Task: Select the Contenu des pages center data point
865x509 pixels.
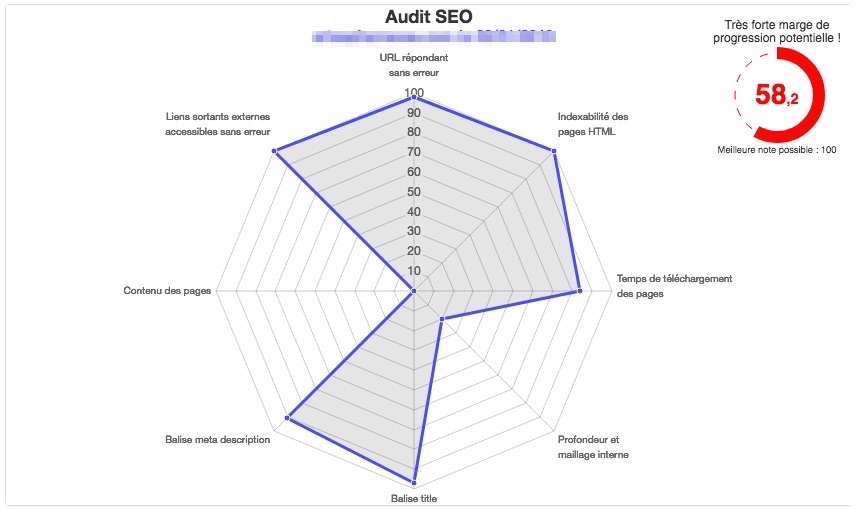Action: (413, 291)
